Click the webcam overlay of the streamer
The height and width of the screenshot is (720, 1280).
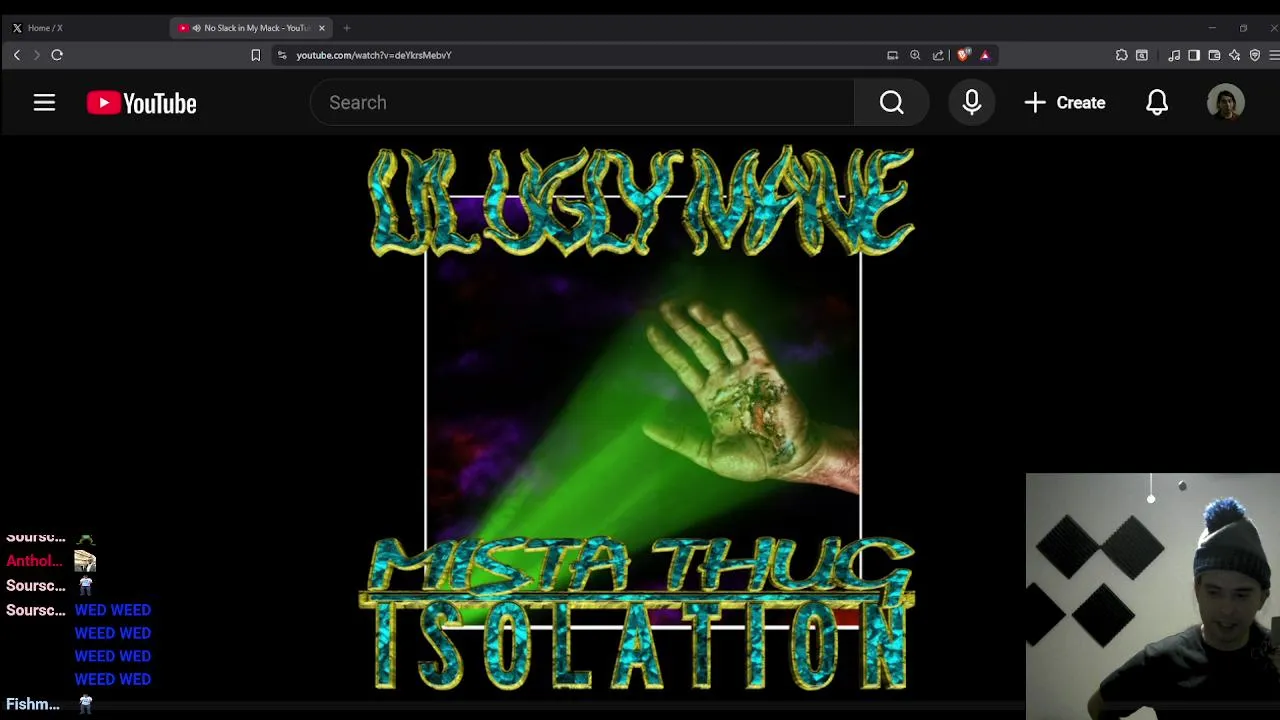1153,596
